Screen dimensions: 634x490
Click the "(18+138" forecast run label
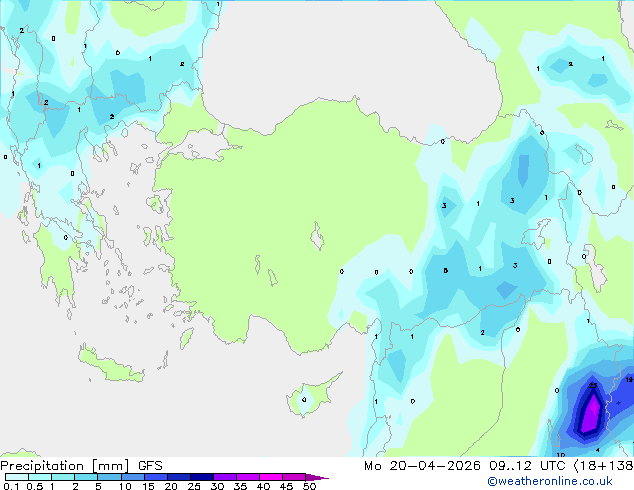[604, 466]
